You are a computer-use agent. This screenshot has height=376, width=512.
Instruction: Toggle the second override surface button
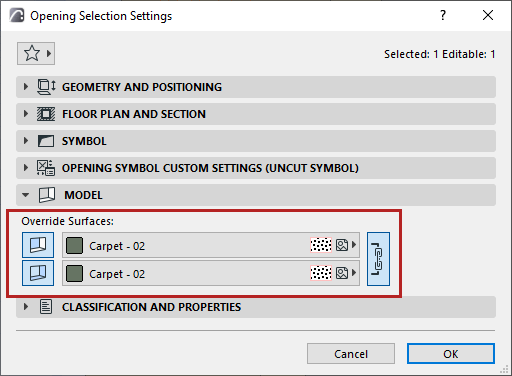click(38, 273)
